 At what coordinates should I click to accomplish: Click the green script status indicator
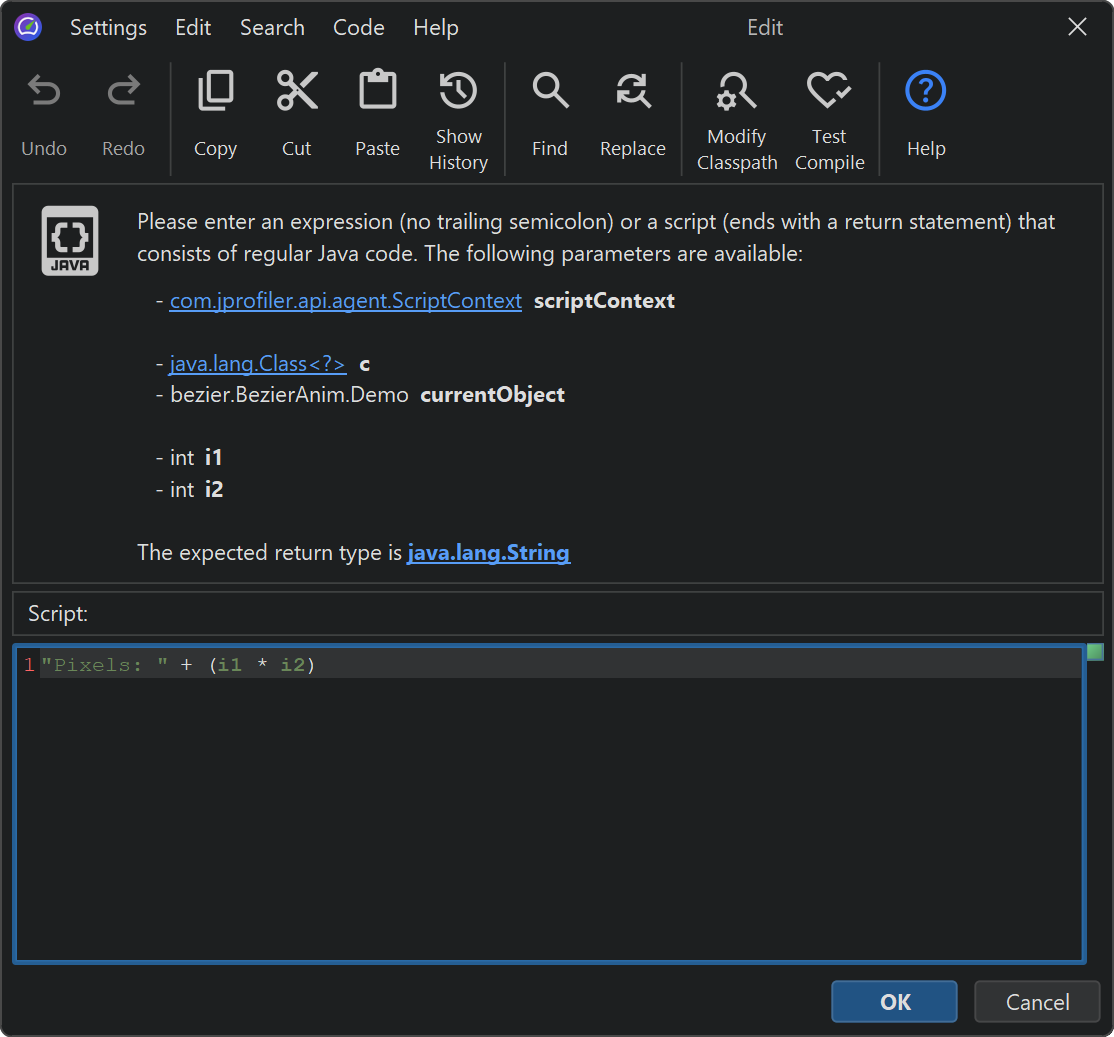point(1095,653)
